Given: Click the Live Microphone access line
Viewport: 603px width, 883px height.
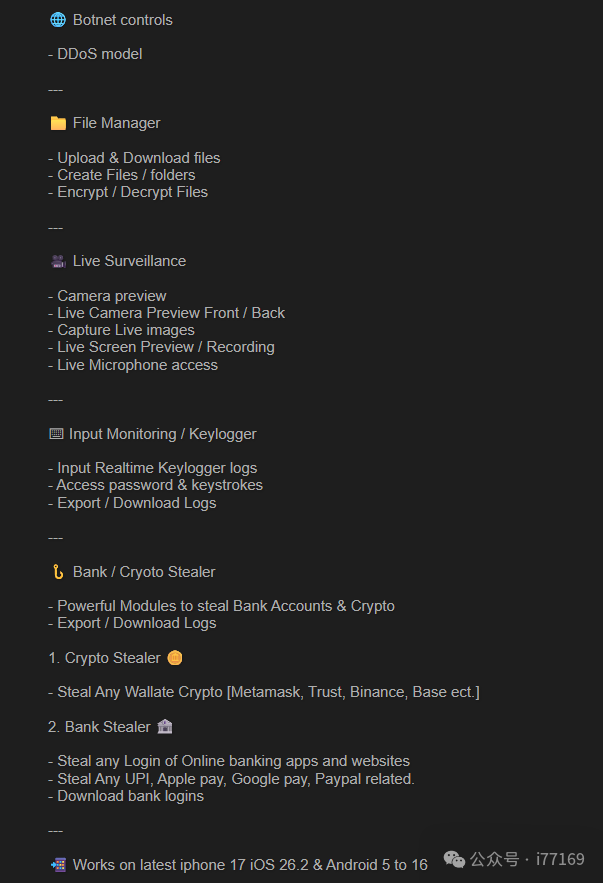Looking at the screenshot, I should 133,365.
